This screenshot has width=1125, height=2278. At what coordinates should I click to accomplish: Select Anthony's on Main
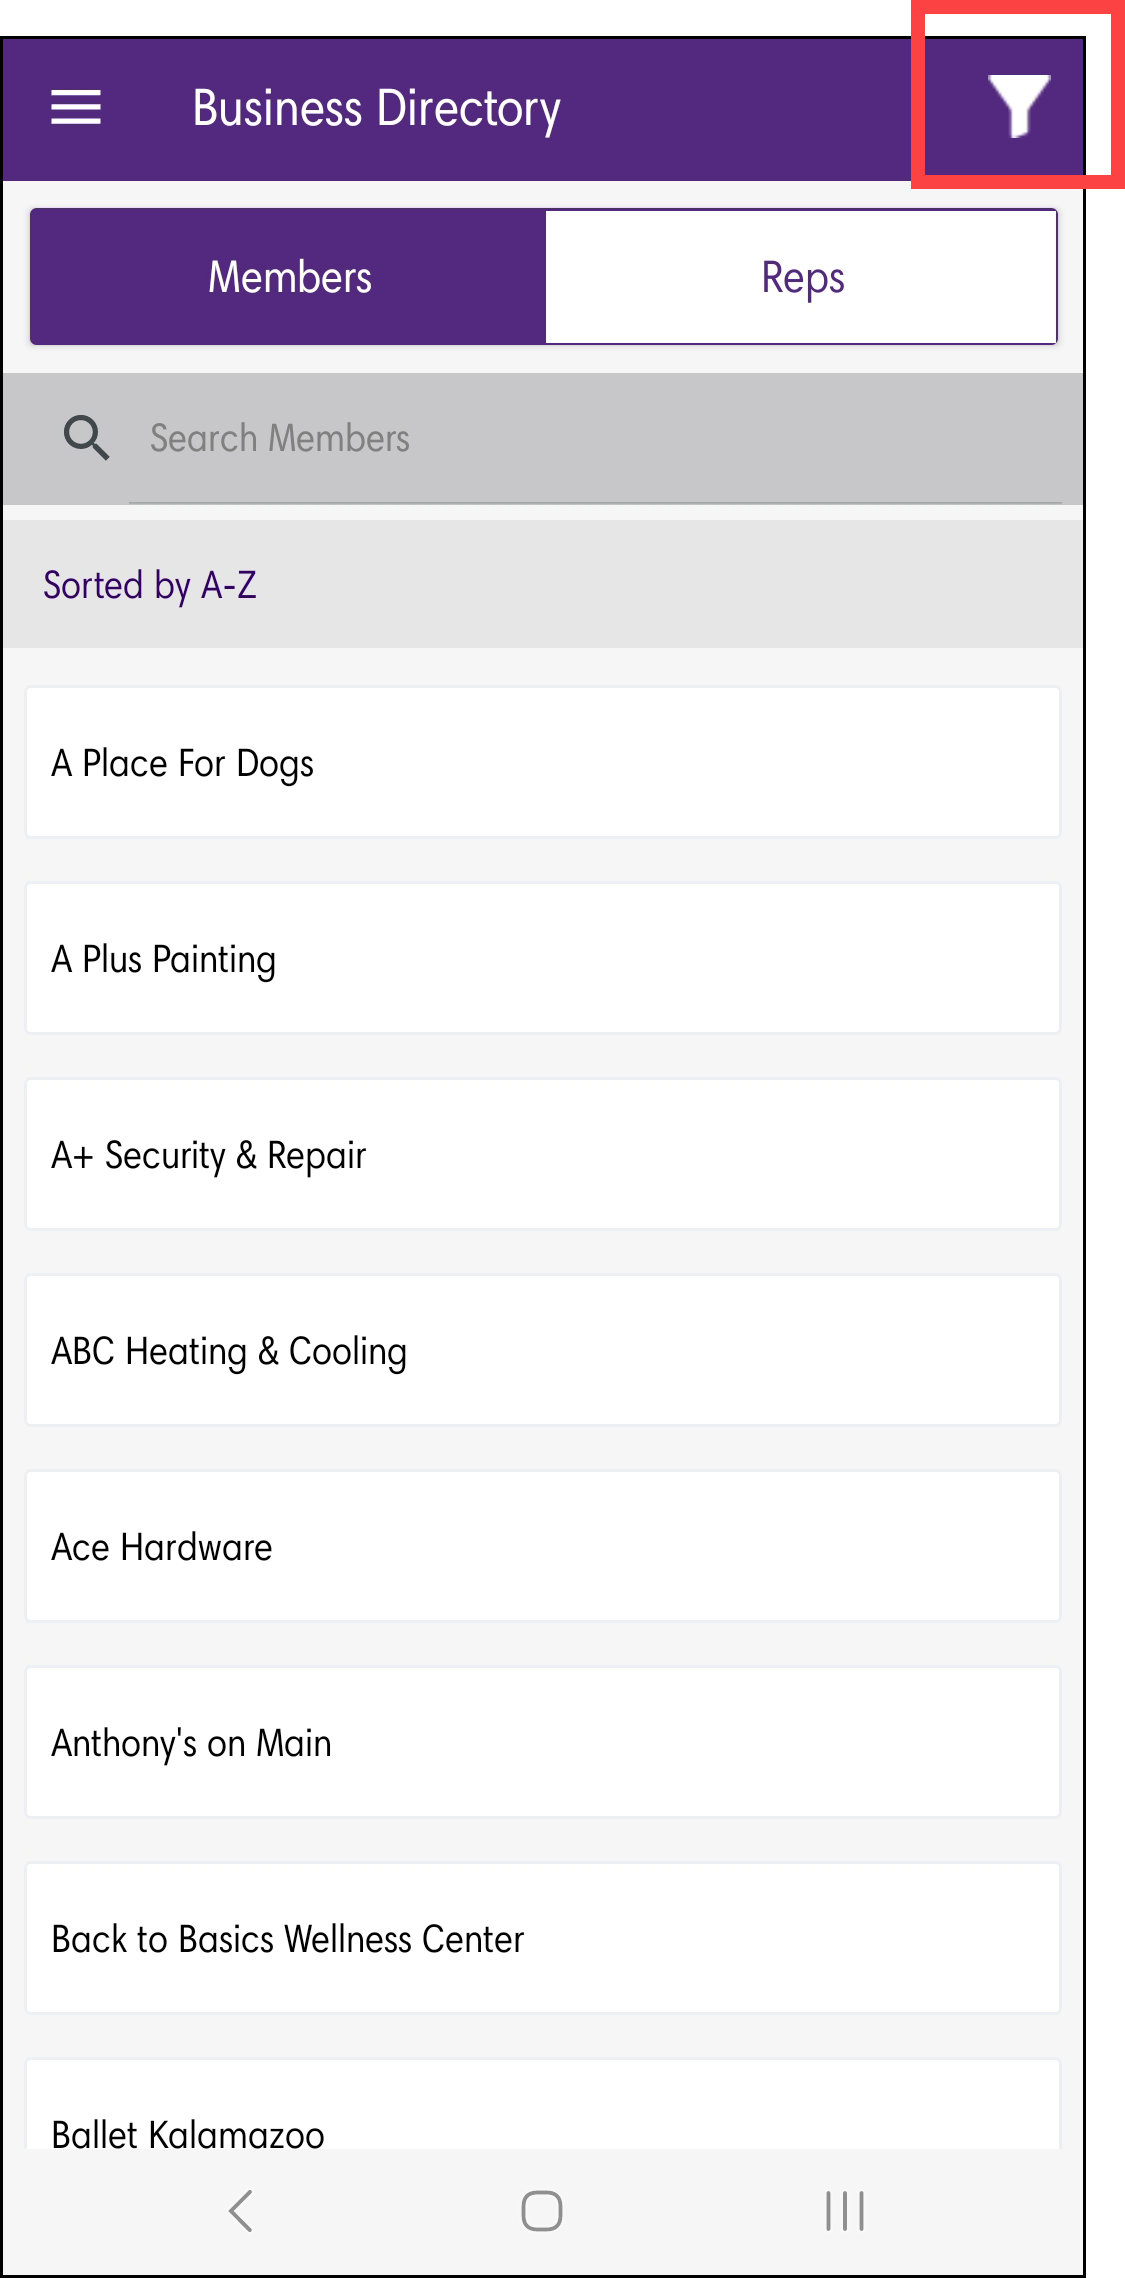click(543, 1743)
